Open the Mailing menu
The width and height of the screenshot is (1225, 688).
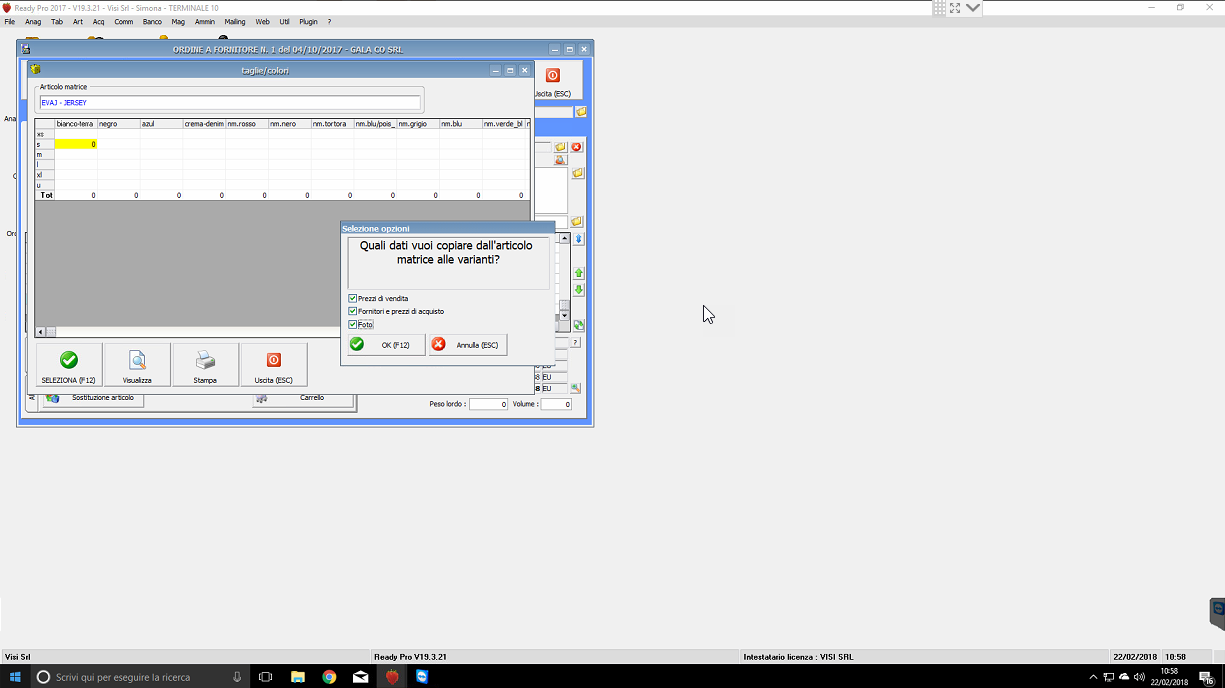235,21
